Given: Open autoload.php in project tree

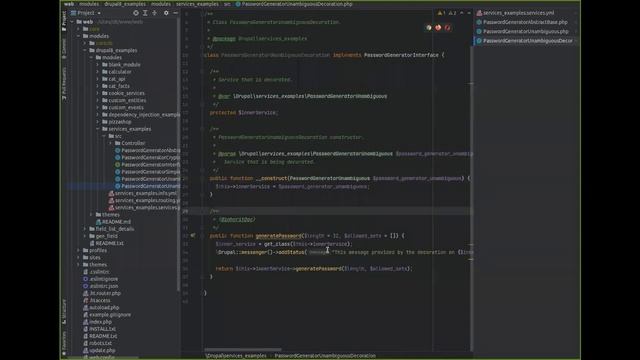Looking at the screenshot, I should pyautogui.click(x=101, y=308).
